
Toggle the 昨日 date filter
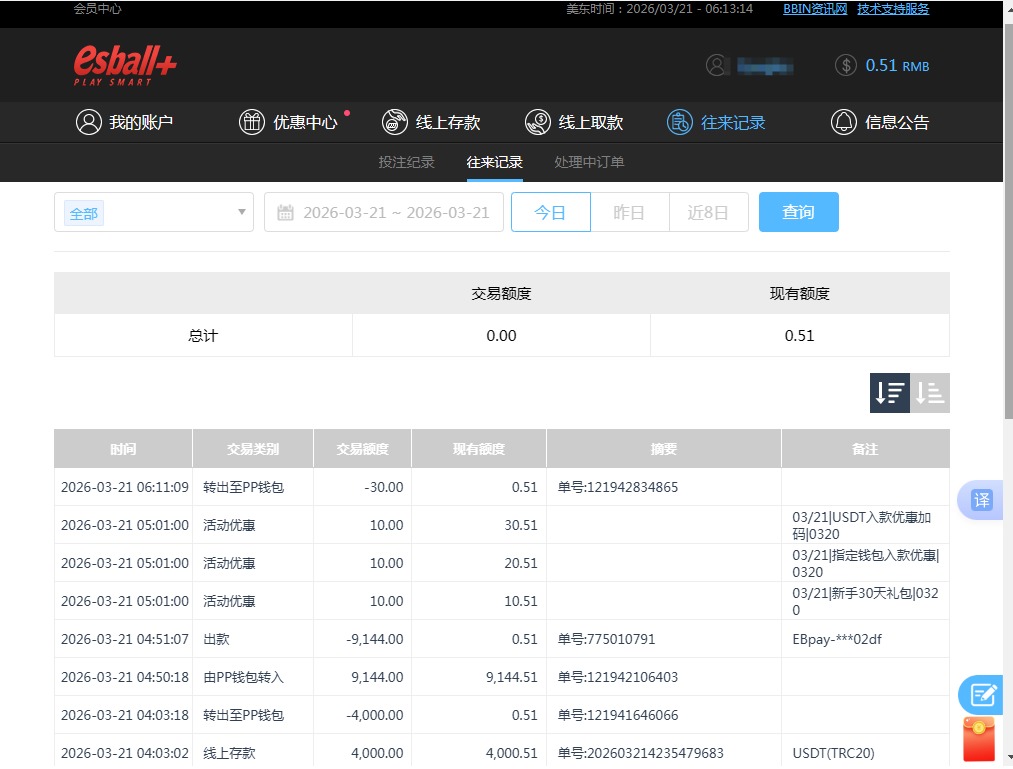pyautogui.click(x=630, y=211)
